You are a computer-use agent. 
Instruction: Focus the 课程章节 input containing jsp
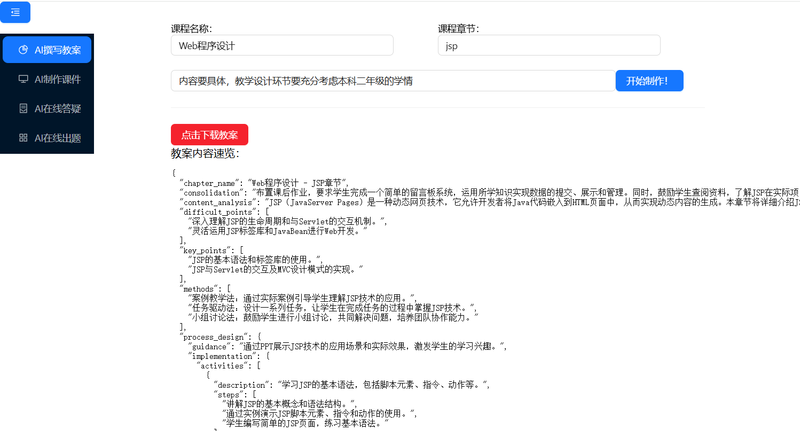point(549,45)
